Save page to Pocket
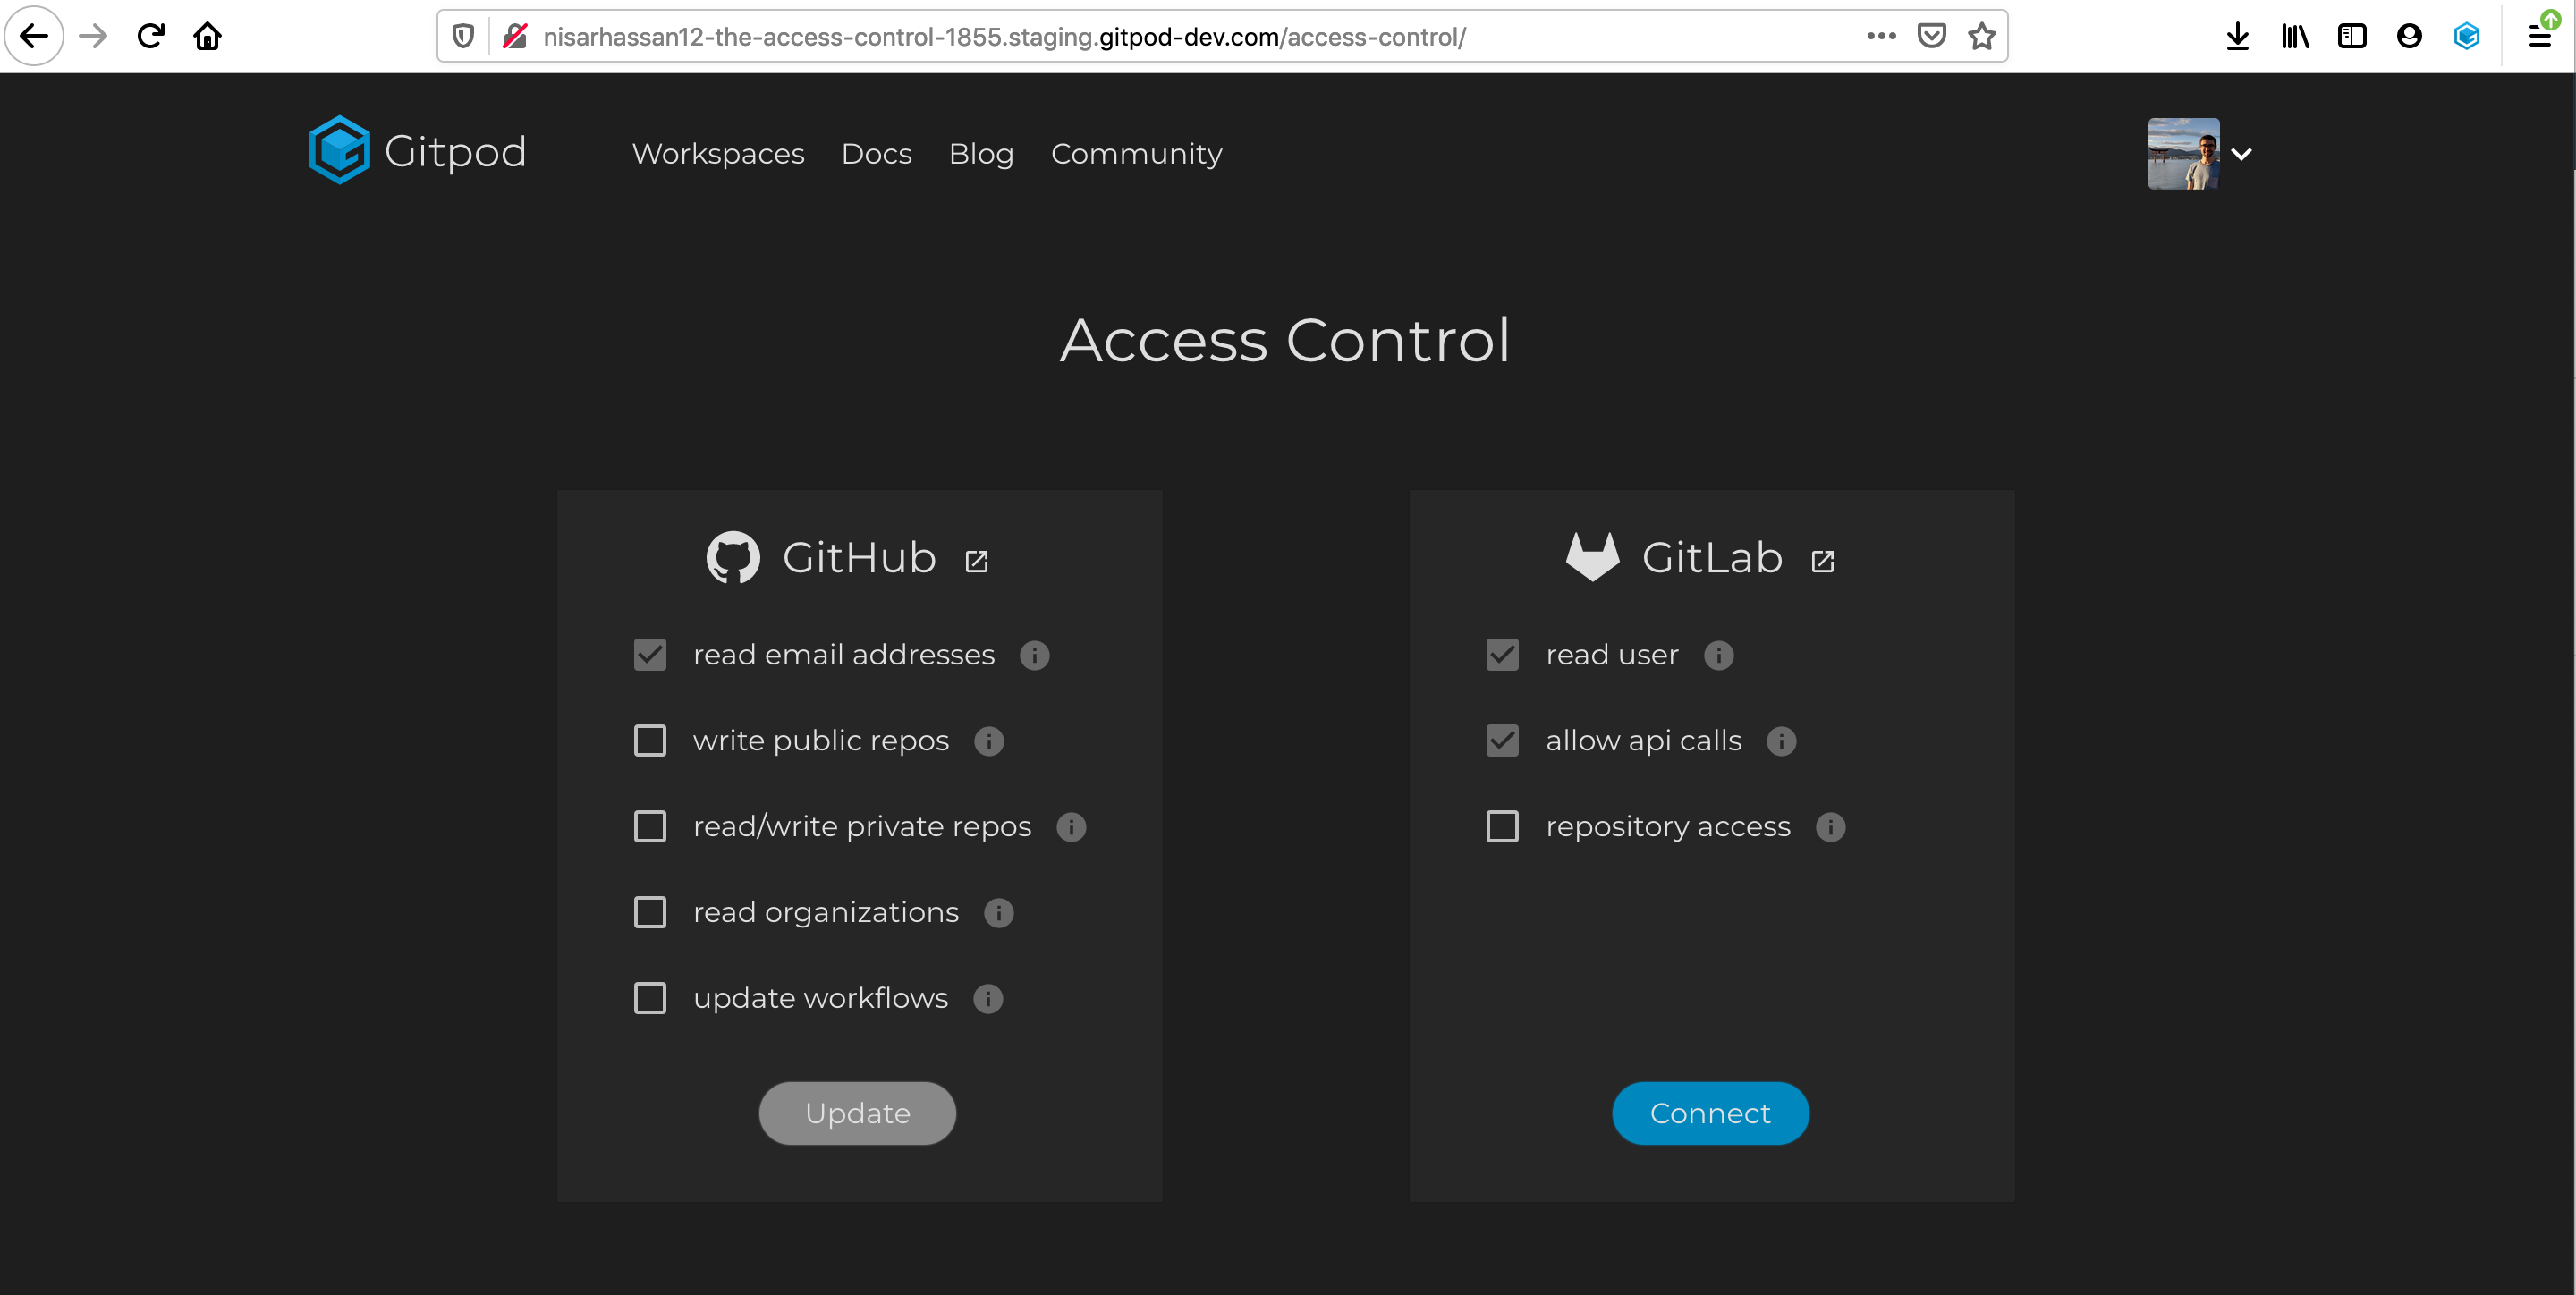2576x1295 pixels. click(1931, 36)
